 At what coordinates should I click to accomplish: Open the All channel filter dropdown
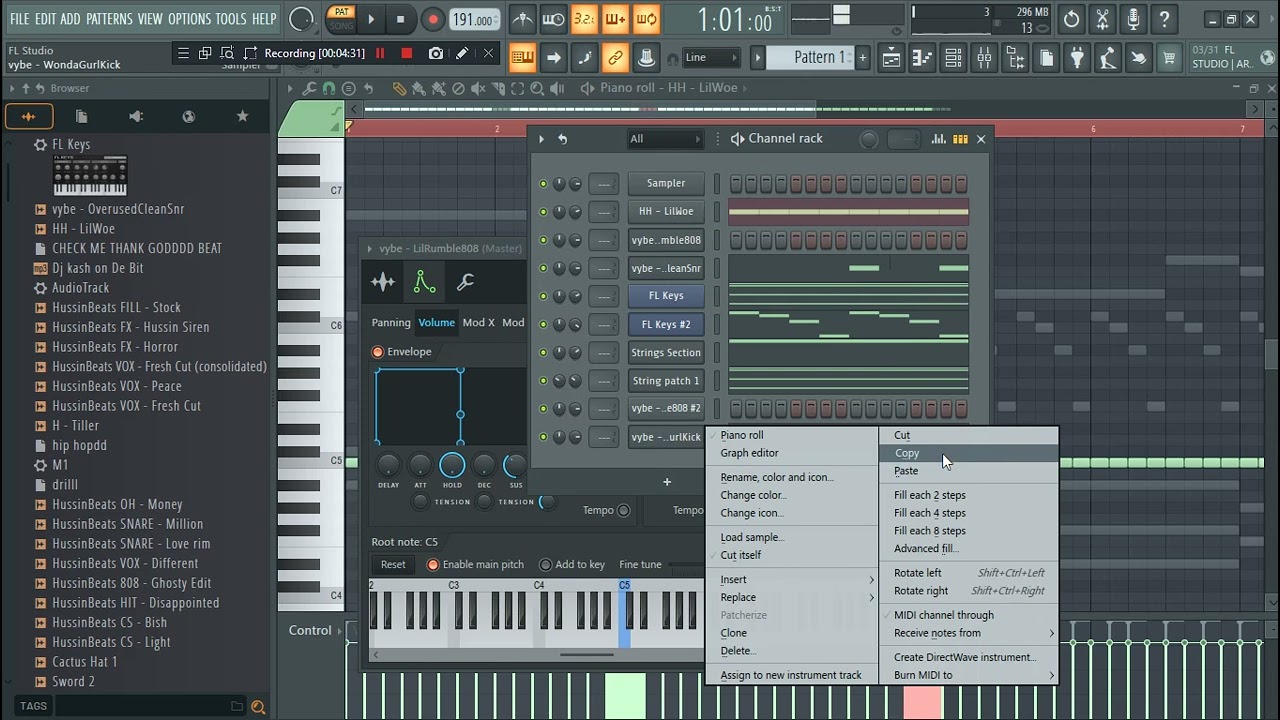(664, 139)
